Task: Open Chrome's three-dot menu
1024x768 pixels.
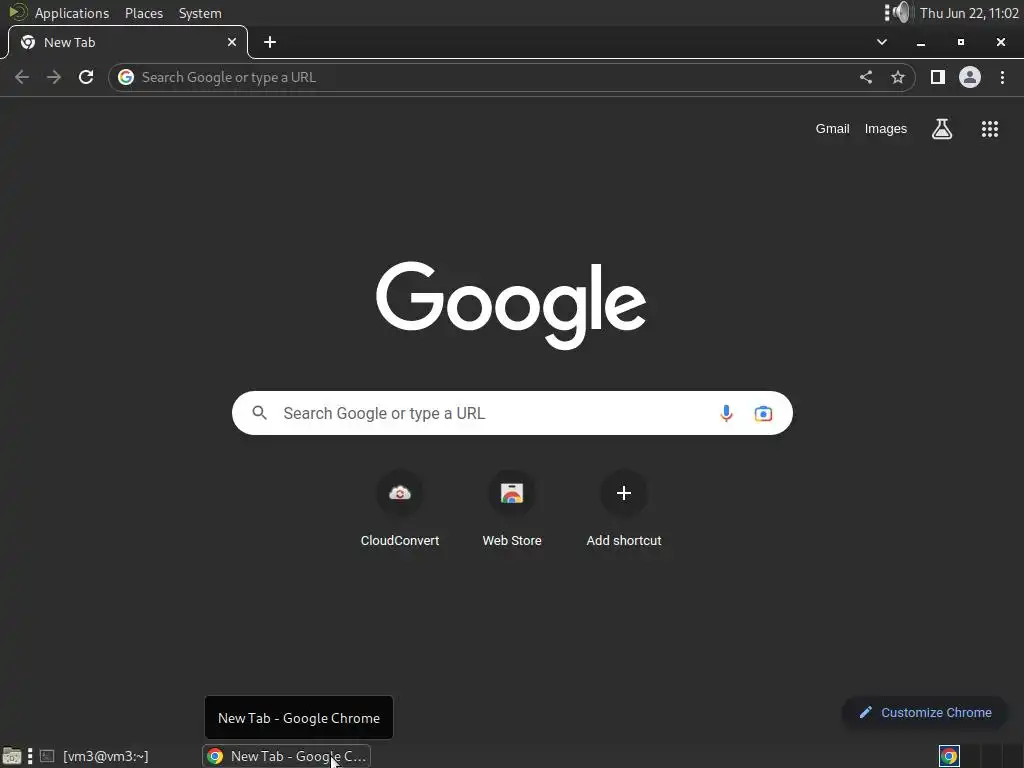Action: pos(1002,77)
